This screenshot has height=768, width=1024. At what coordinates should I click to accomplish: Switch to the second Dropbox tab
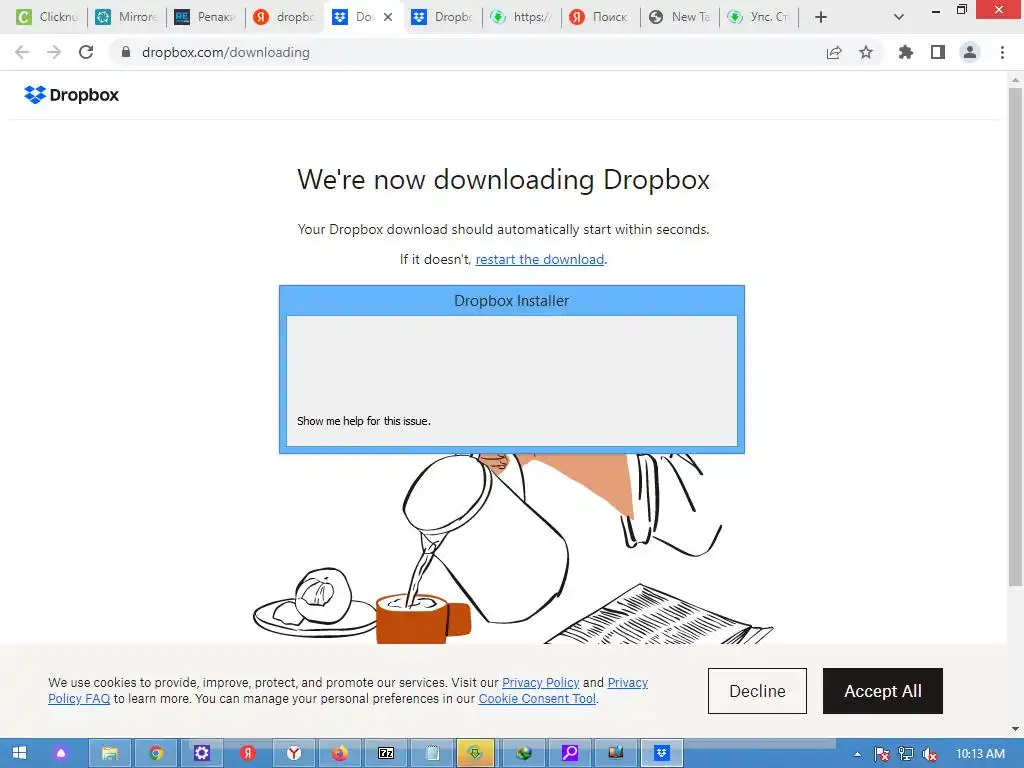click(x=443, y=17)
